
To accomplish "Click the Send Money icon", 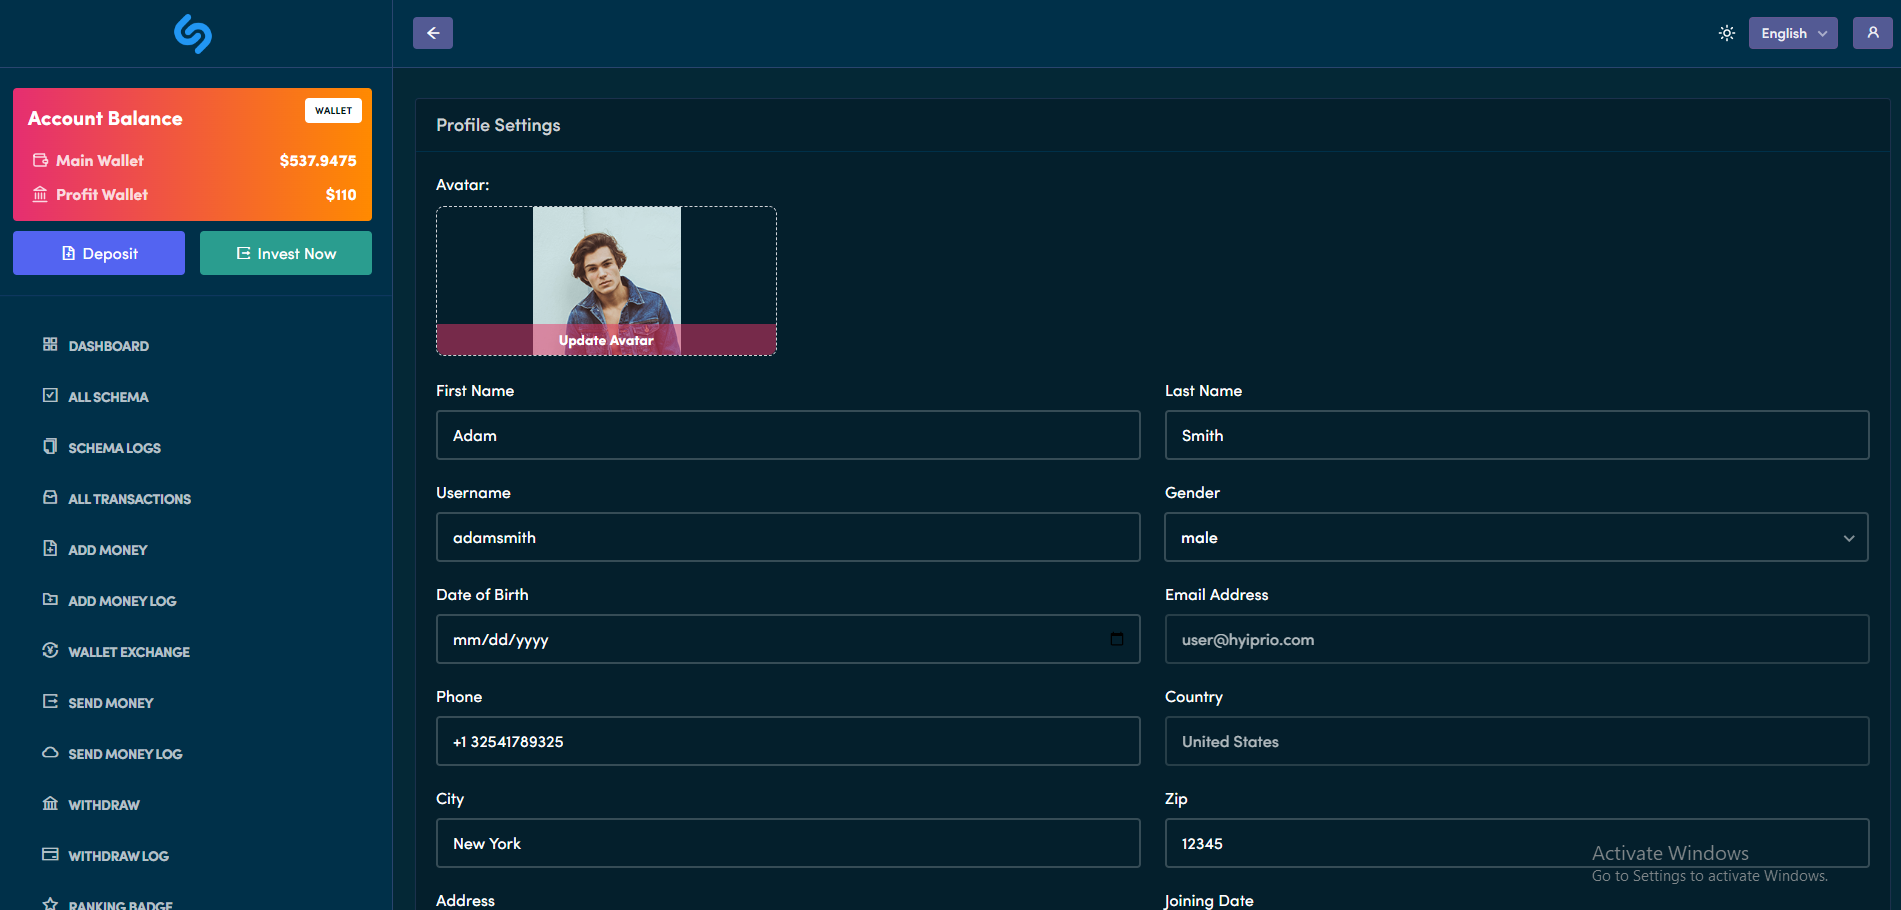I will pyautogui.click(x=50, y=702).
